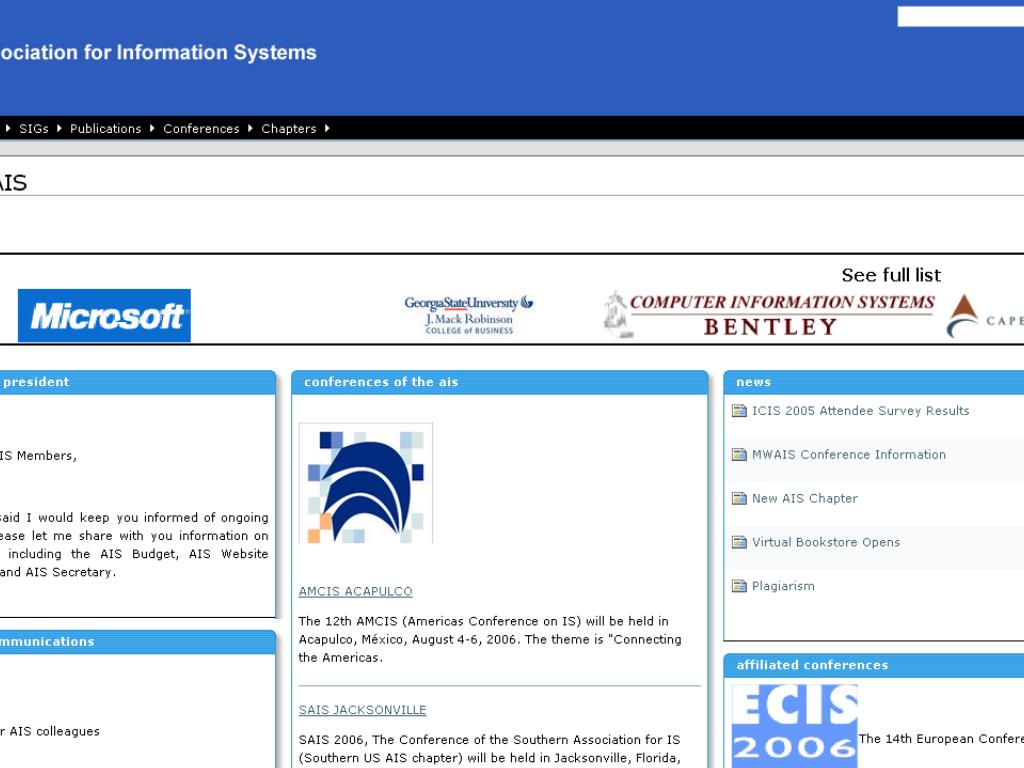This screenshot has height=768, width=1024.
Task: Open Georgia State University Robinson College logo
Action: tap(469, 315)
